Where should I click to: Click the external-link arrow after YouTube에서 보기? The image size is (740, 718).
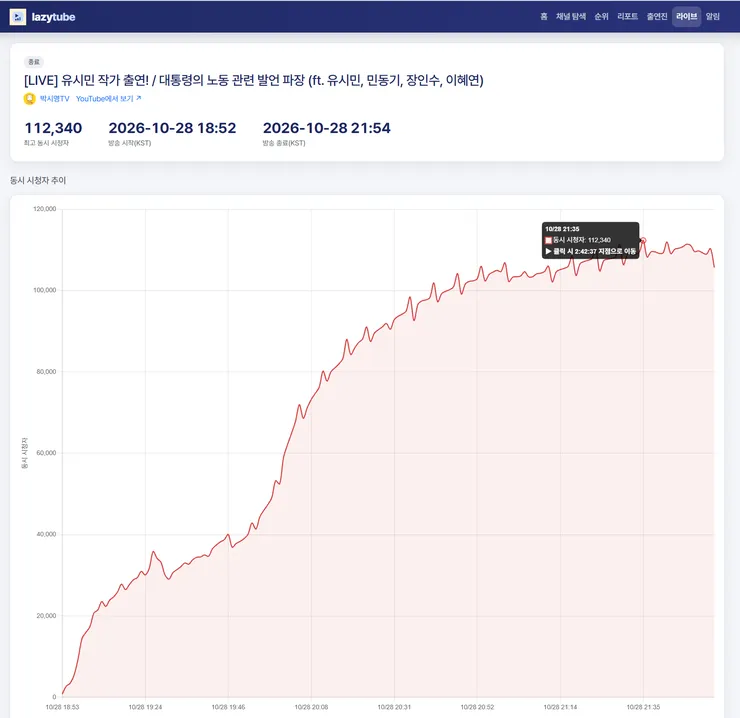139,98
